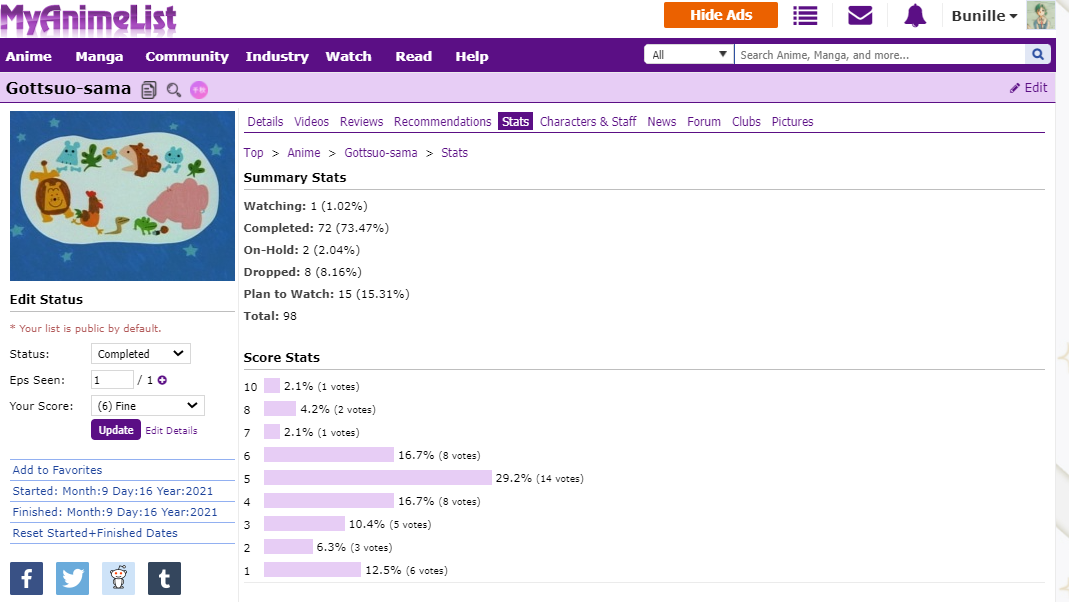Share on Twitter
This screenshot has width=1069, height=602.
point(72,578)
